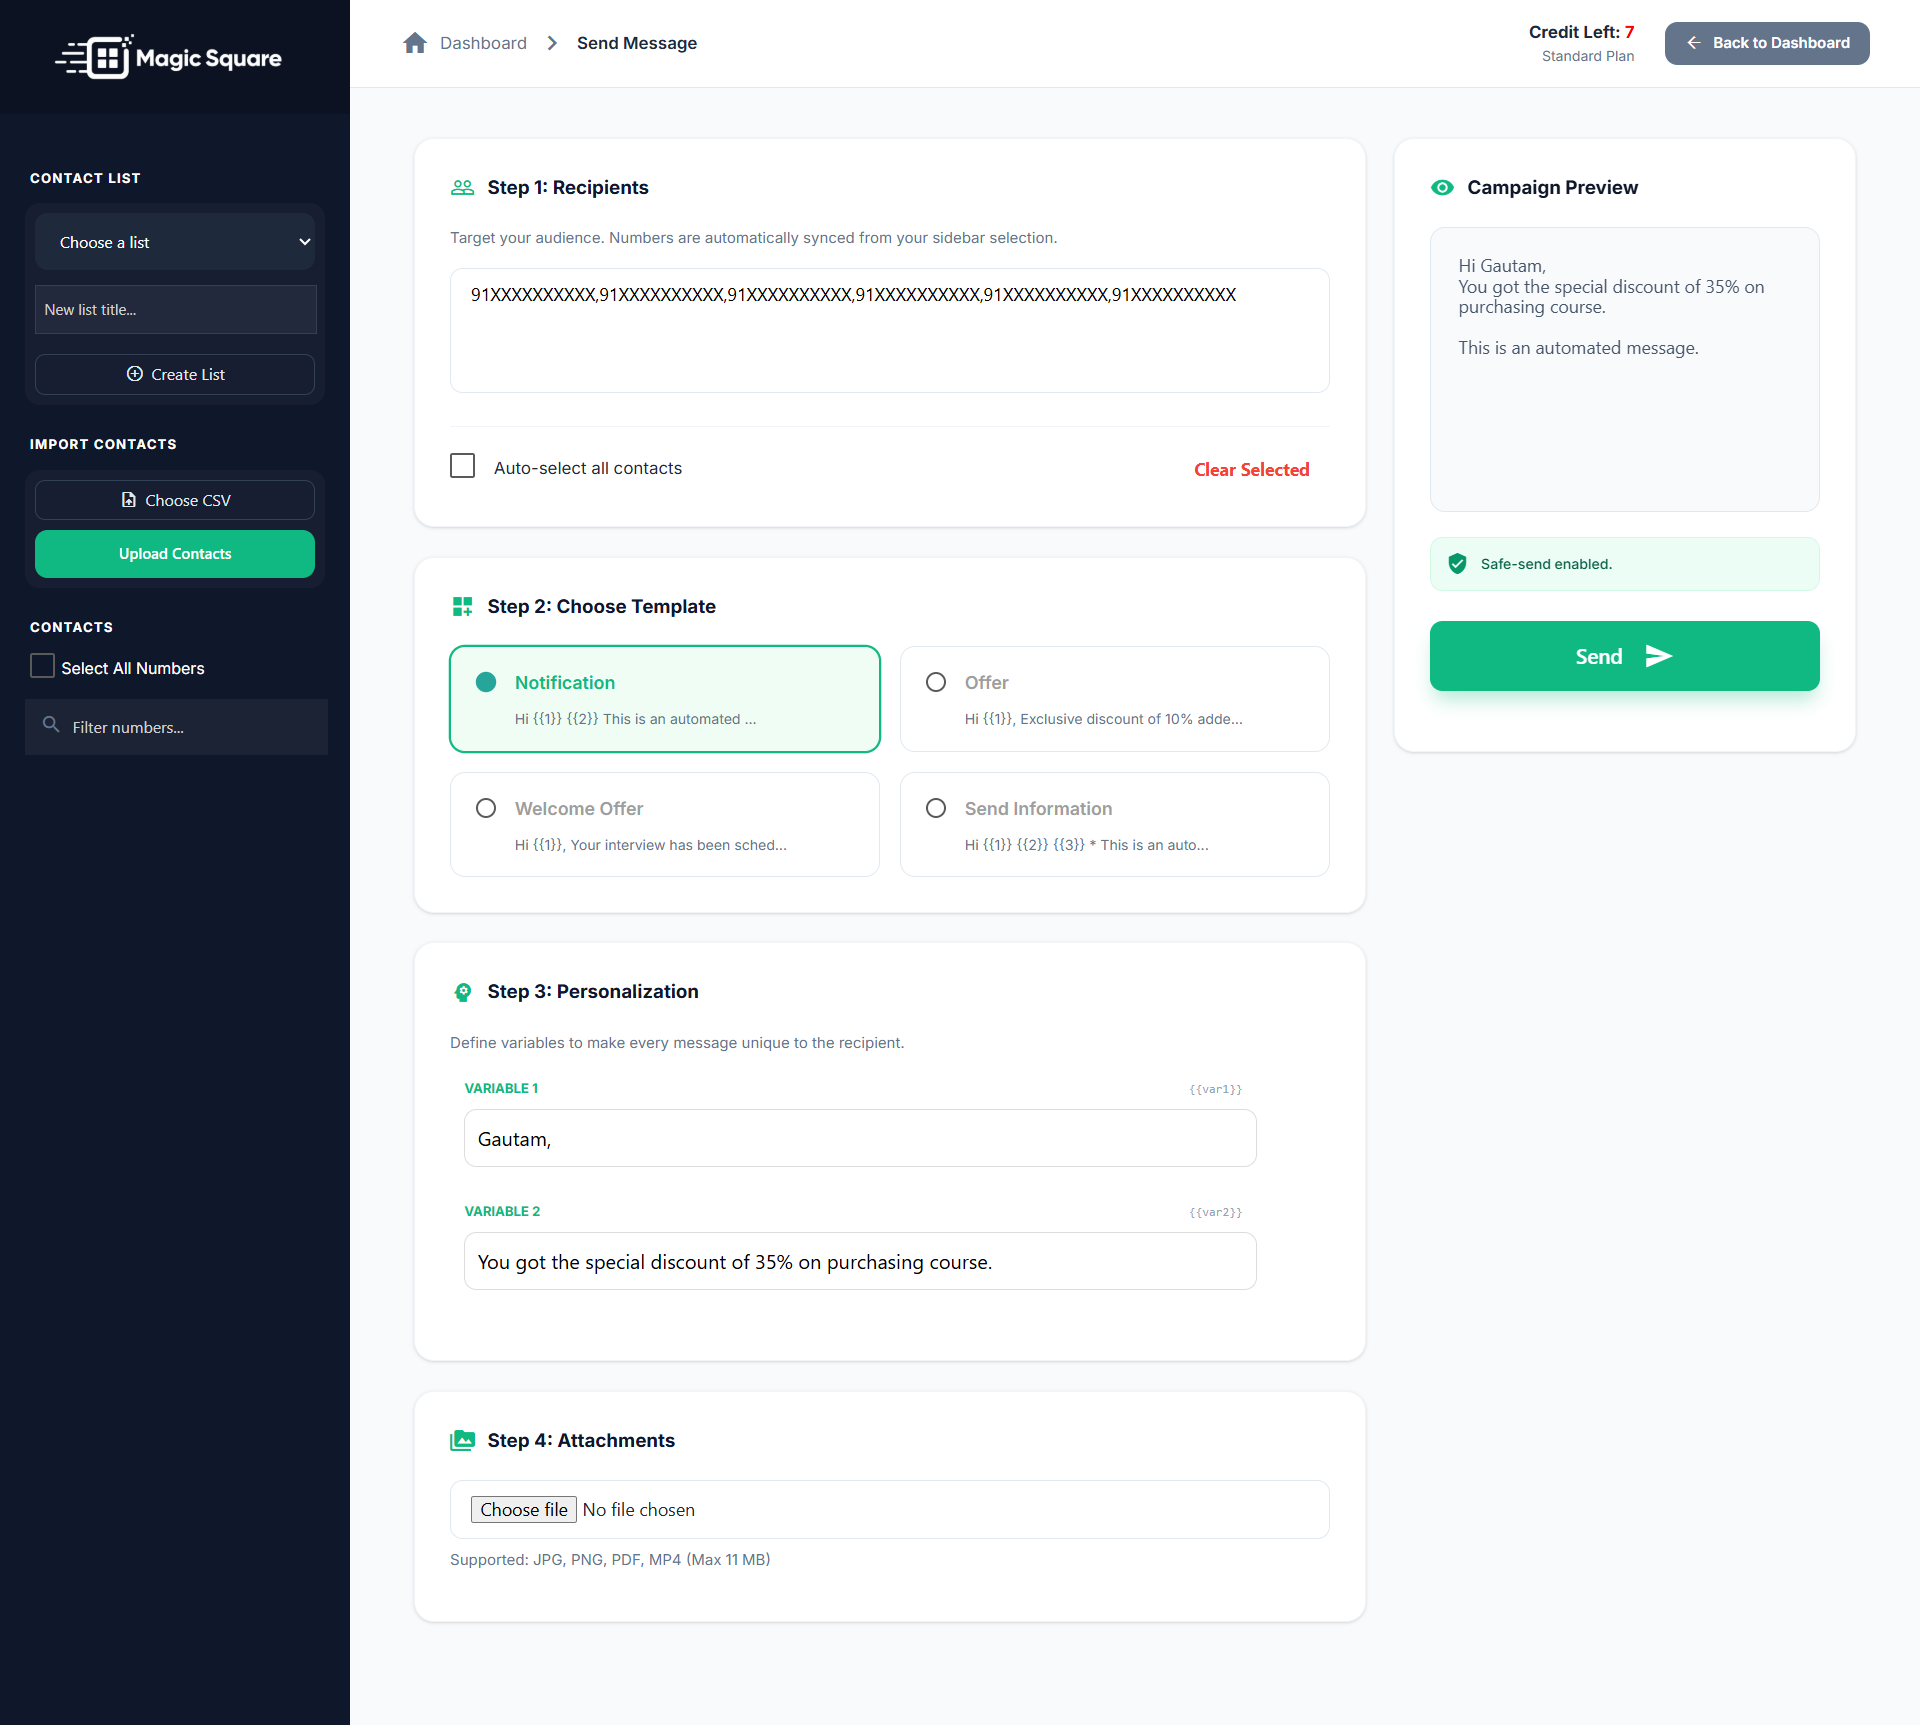This screenshot has width=1920, height=1725.
Task: Click the breadcrumb chevron separator
Action: pos(552,43)
